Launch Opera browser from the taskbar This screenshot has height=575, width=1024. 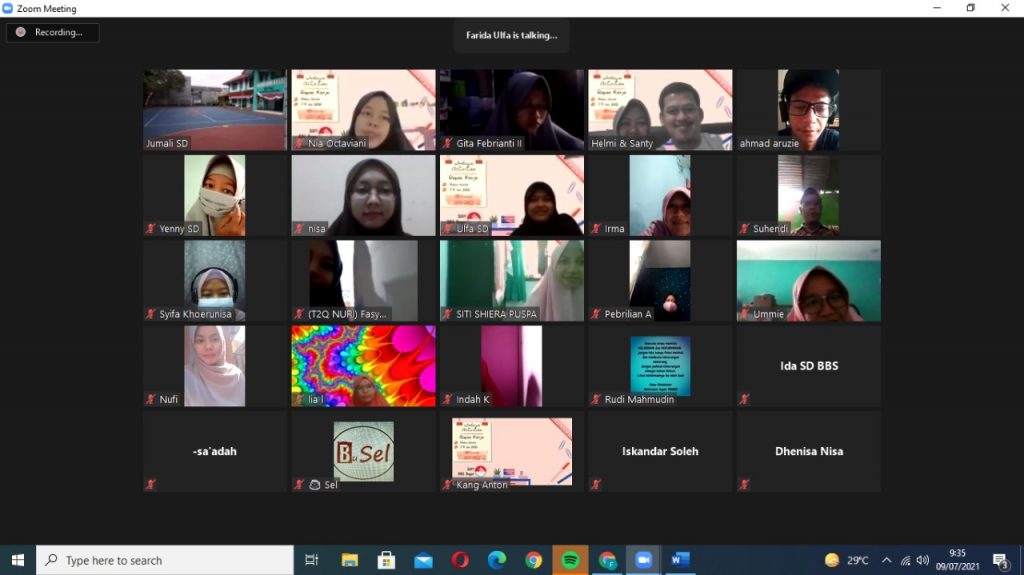coord(460,560)
